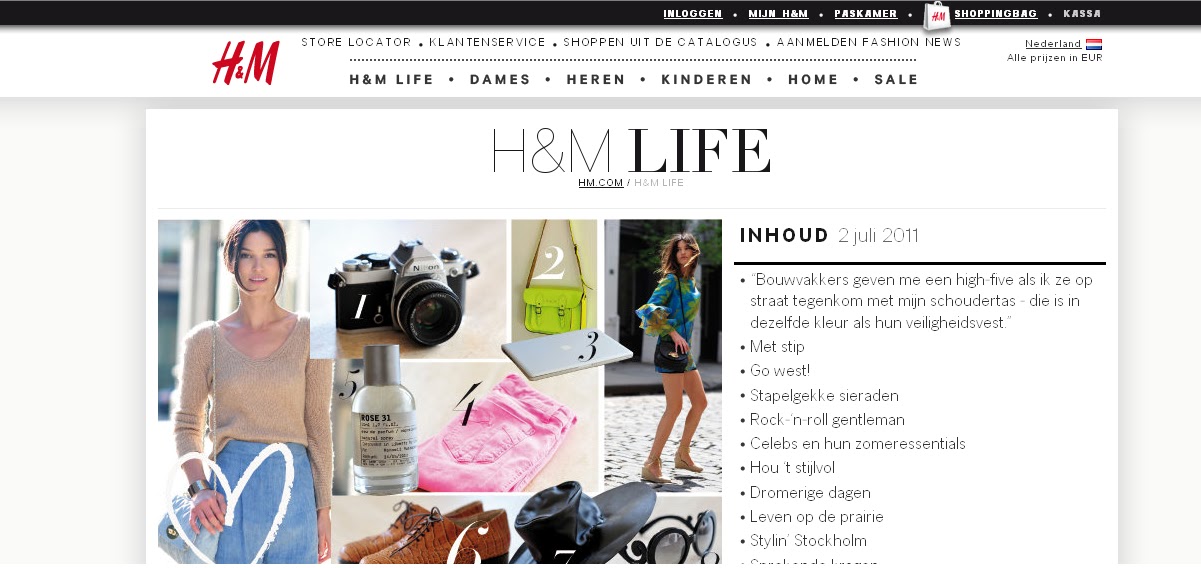Screen dimensions: 1201x568
Task: Open 'Stylin' Stockholm' article link
Action: click(808, 541)
